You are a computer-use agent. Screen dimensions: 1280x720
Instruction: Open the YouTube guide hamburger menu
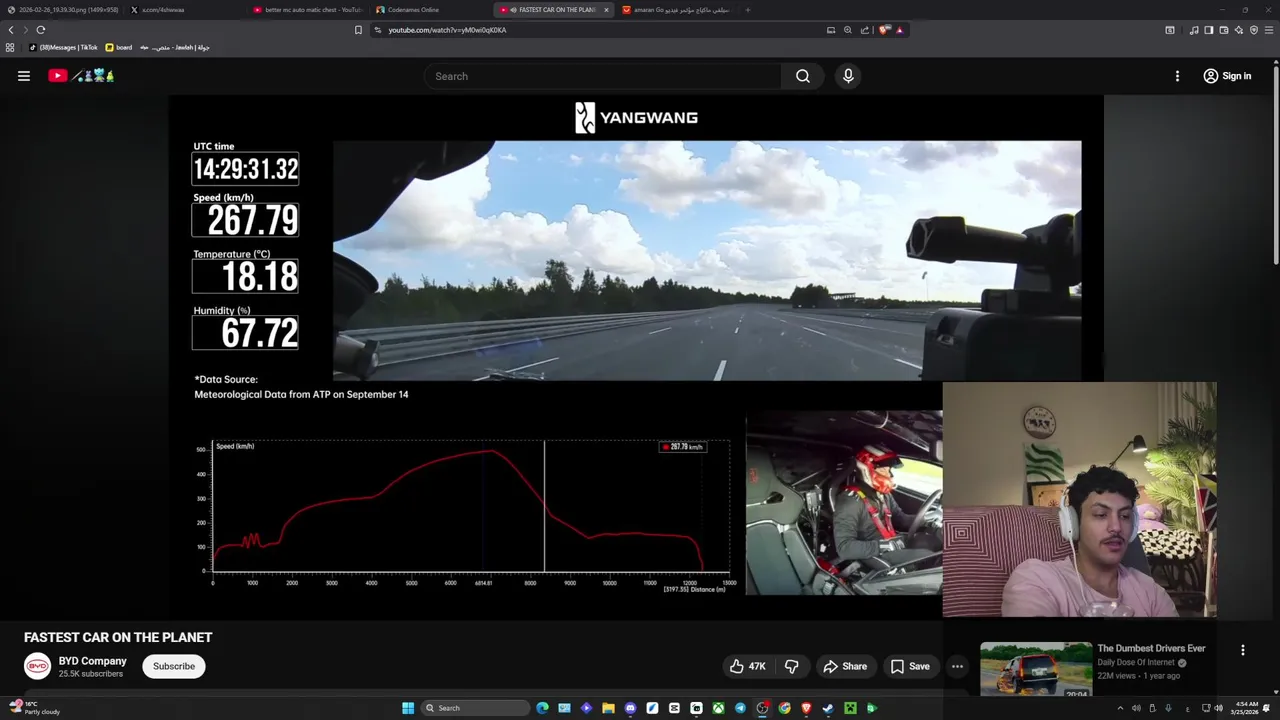24,76
